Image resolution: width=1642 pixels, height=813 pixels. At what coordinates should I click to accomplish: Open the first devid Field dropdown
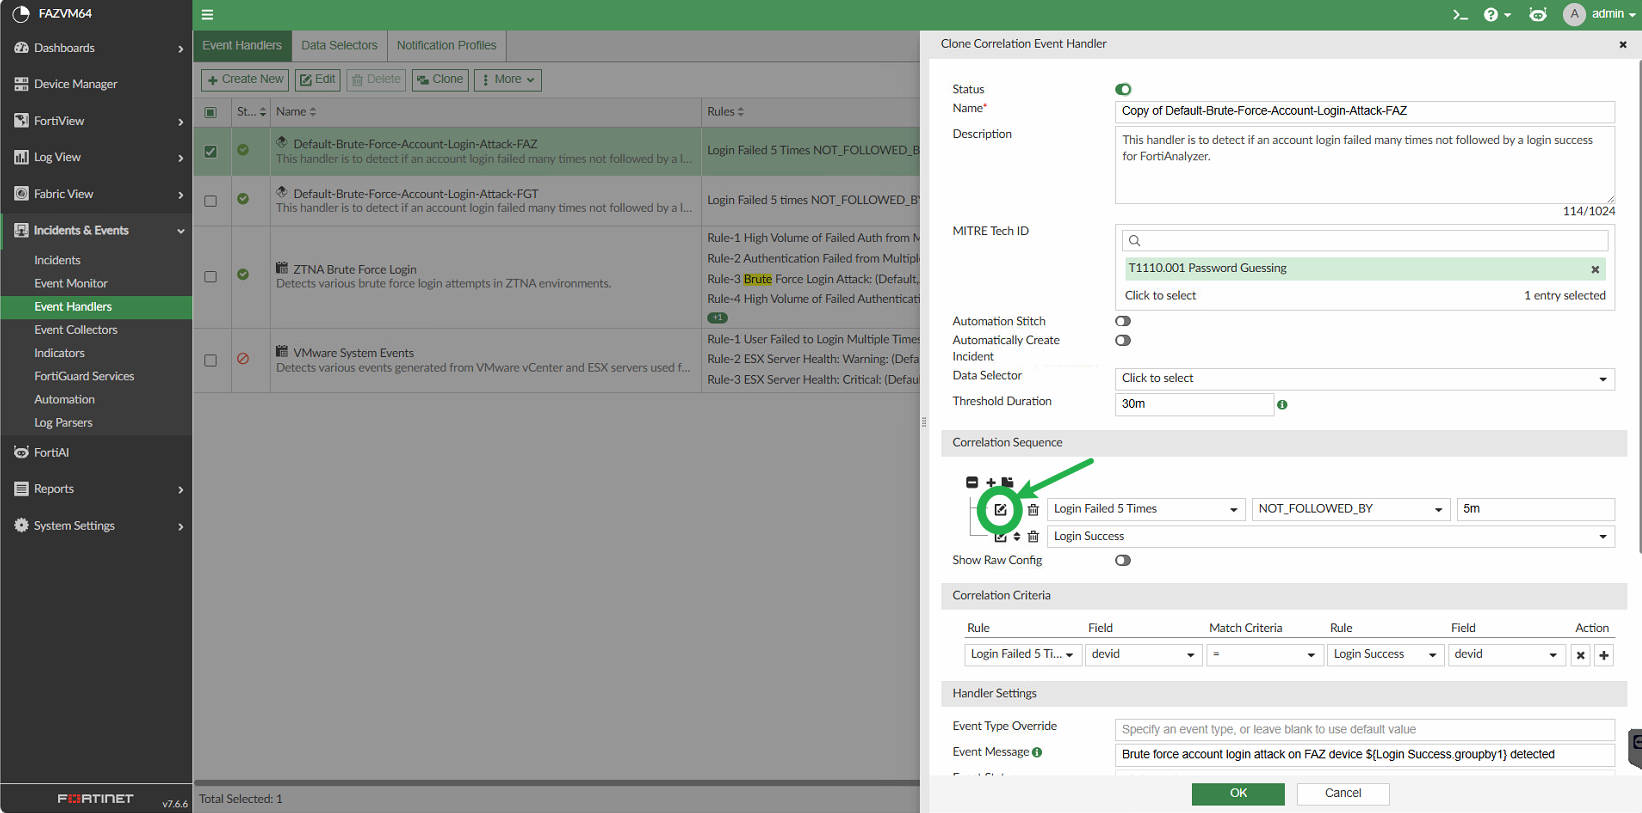pyautogui.click(x=1144, y=655)
